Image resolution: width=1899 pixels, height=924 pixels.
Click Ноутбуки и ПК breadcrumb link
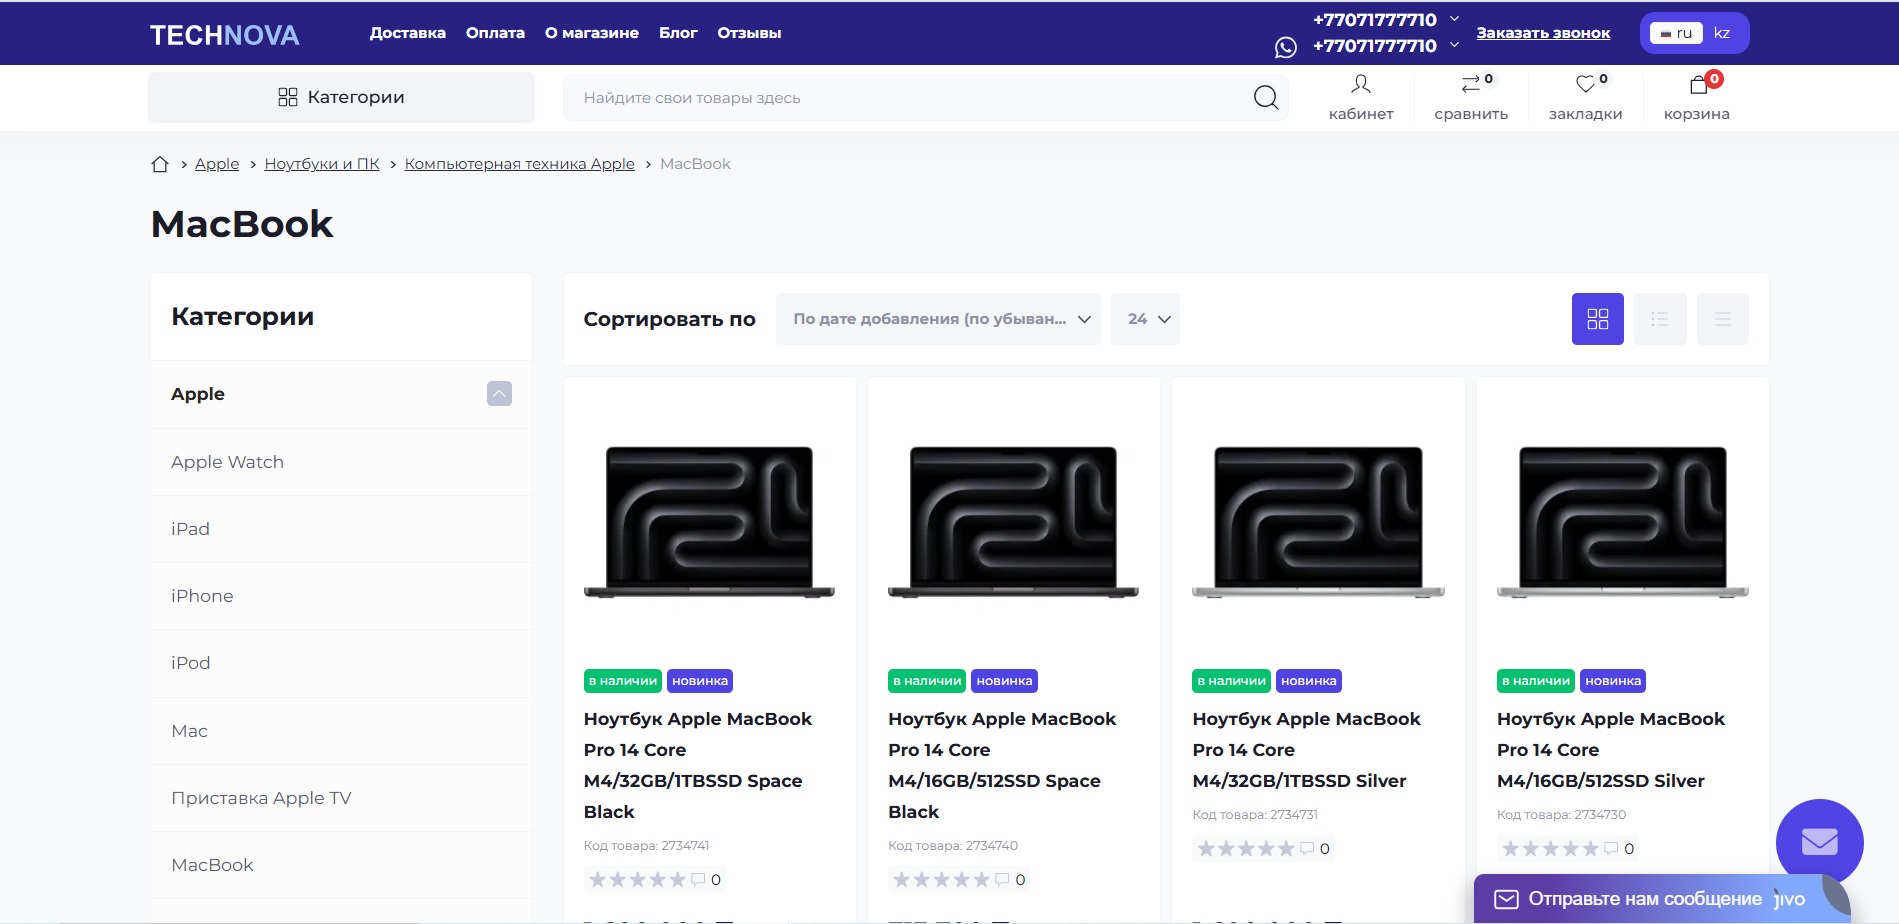[322, 164]
